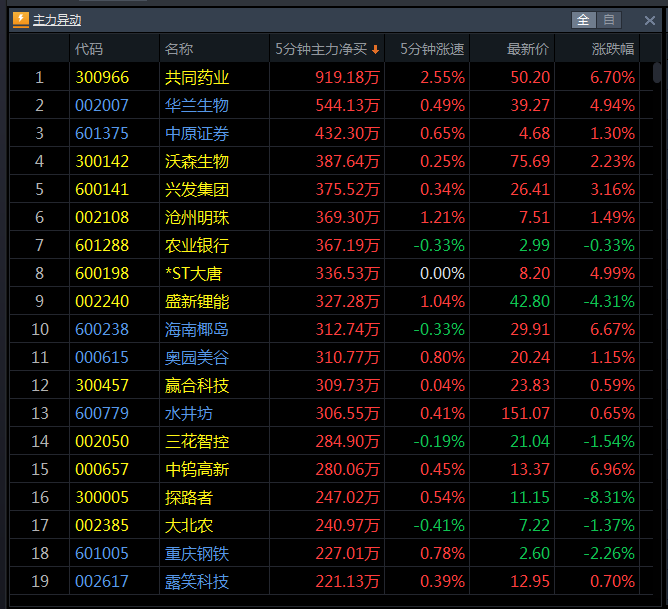Click the vertical scrollbar thumb
The image size is (668, 609).
tap(657, 73)
